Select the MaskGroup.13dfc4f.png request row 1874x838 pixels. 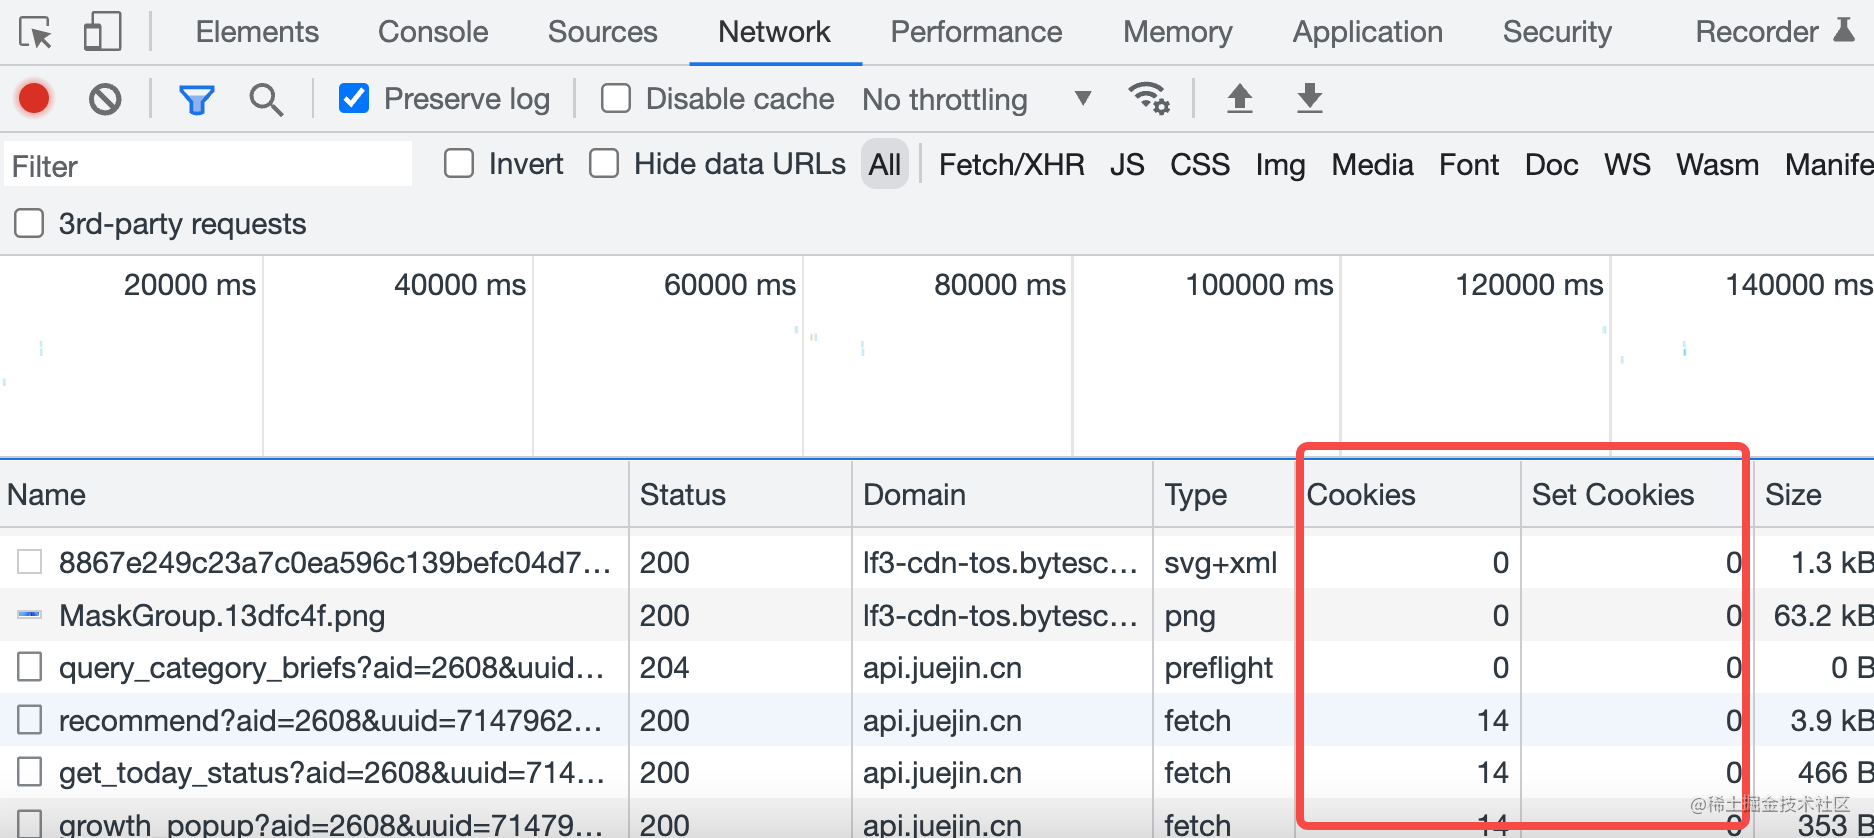(x=222, y=615)
